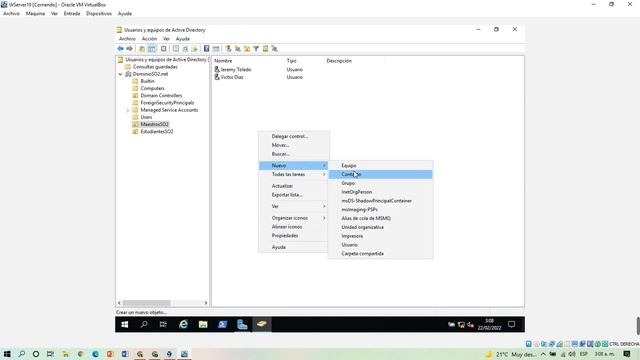Toggle the Show/Hide Console Tree toolbar icon

152,49
